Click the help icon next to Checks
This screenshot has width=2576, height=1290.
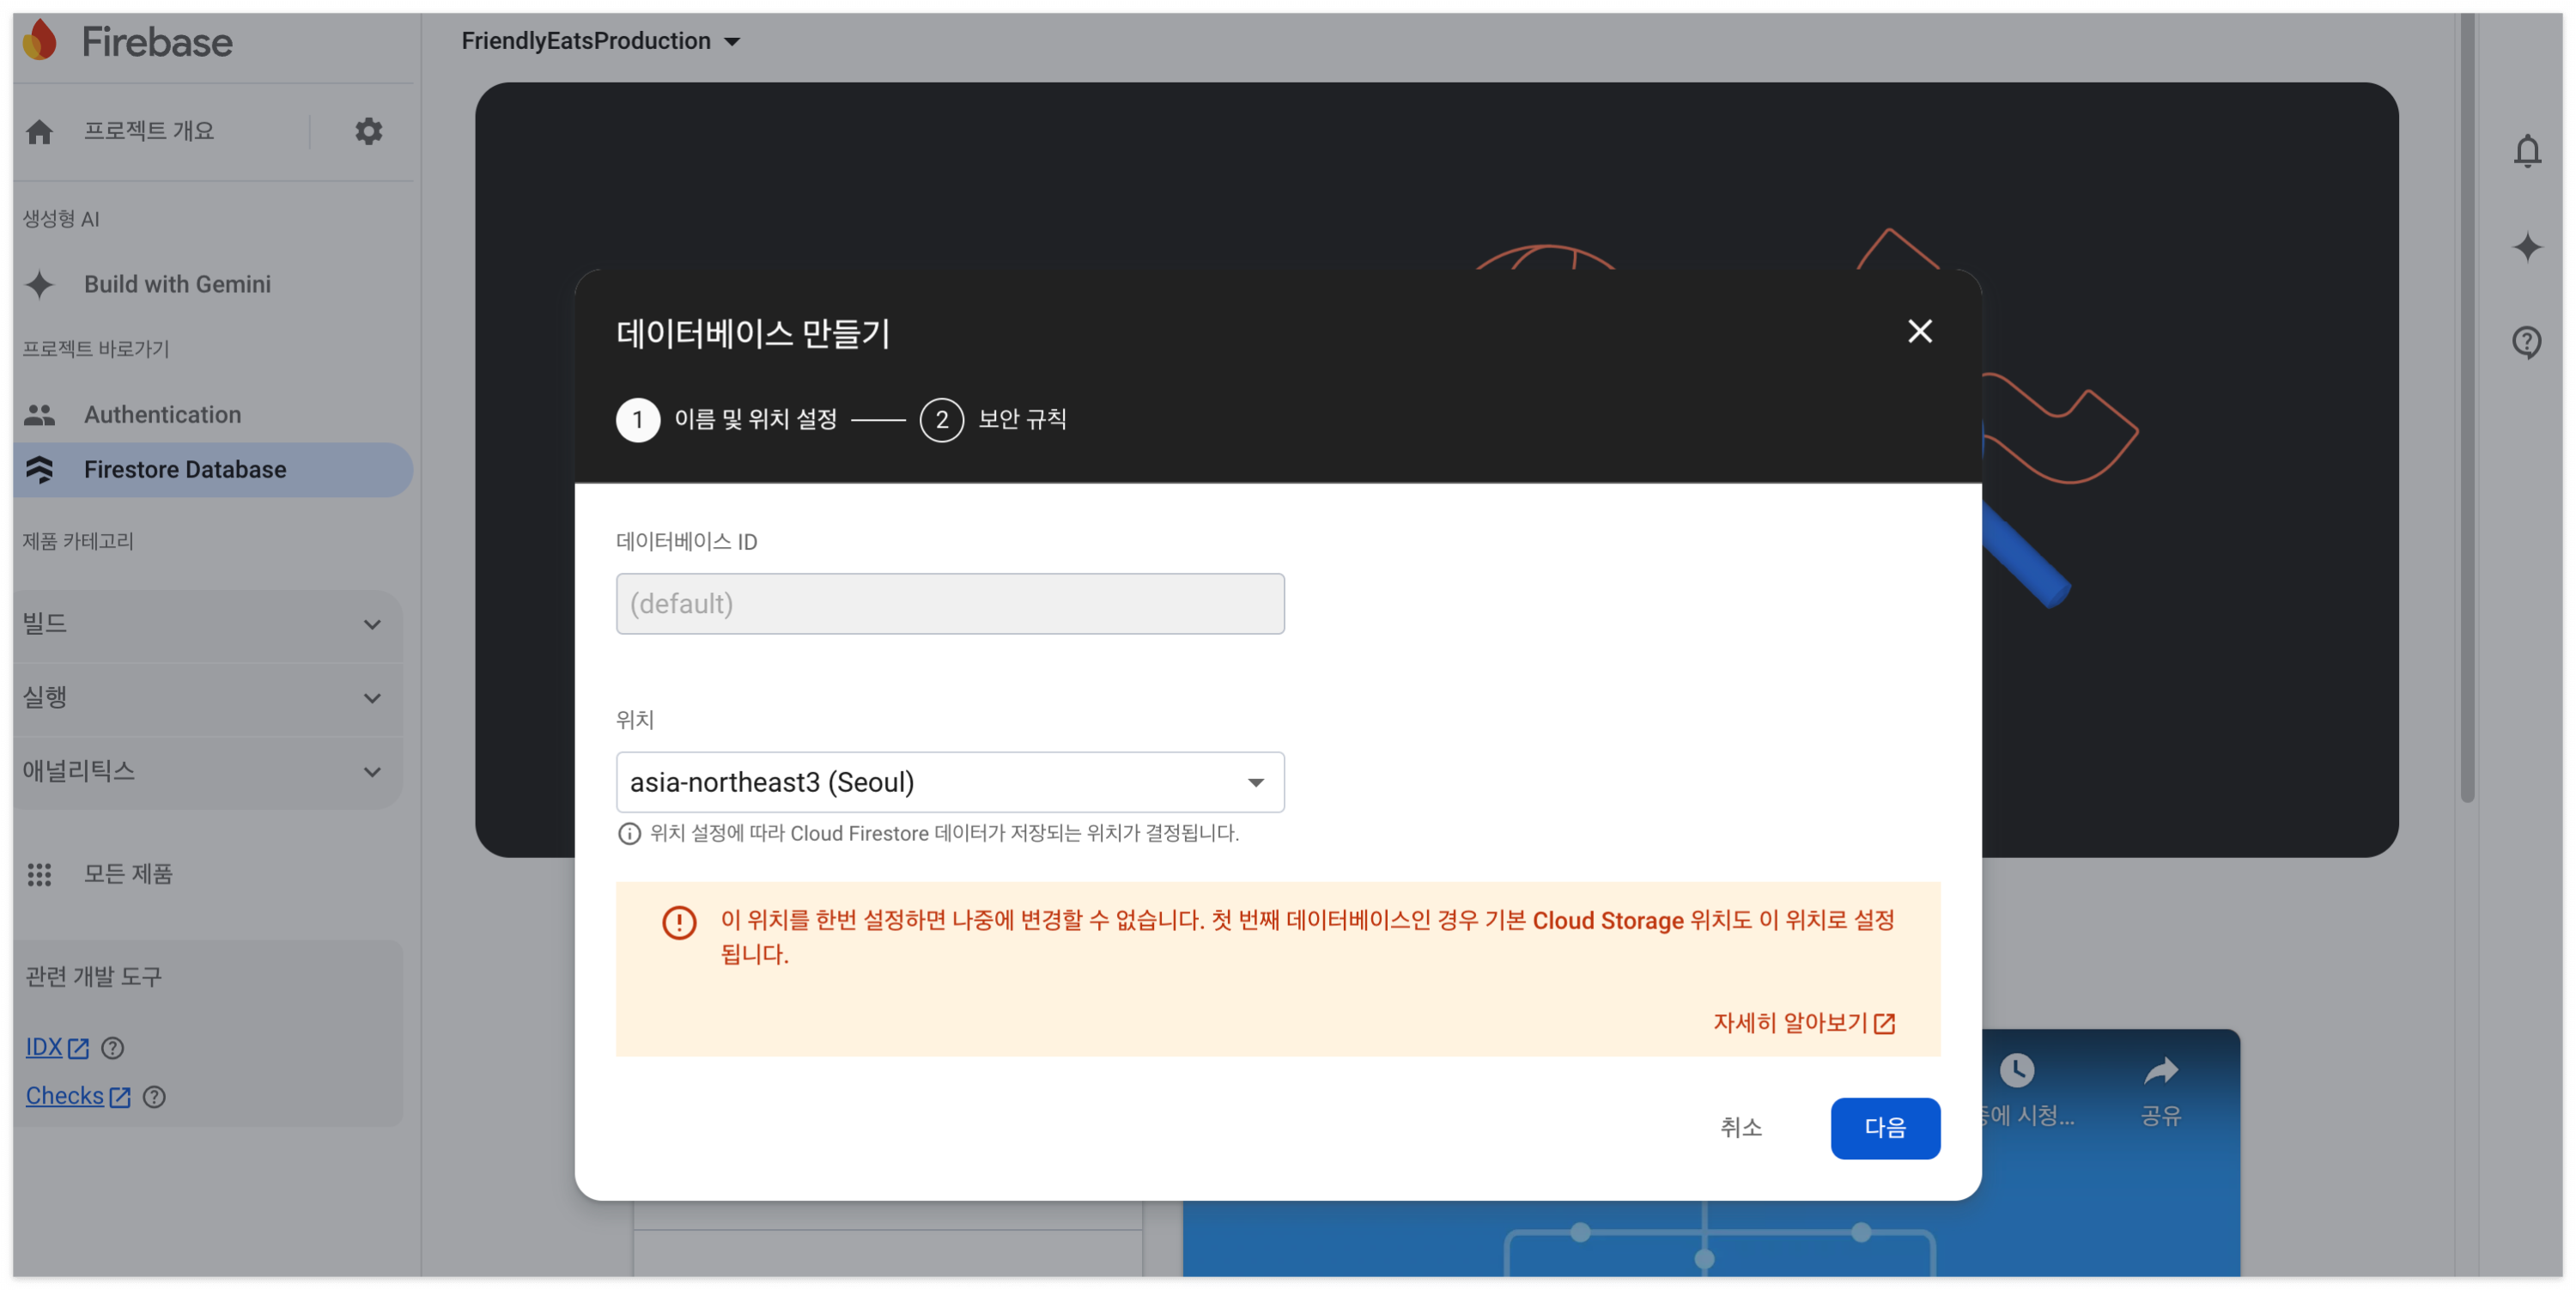(x=154, y=1096)
